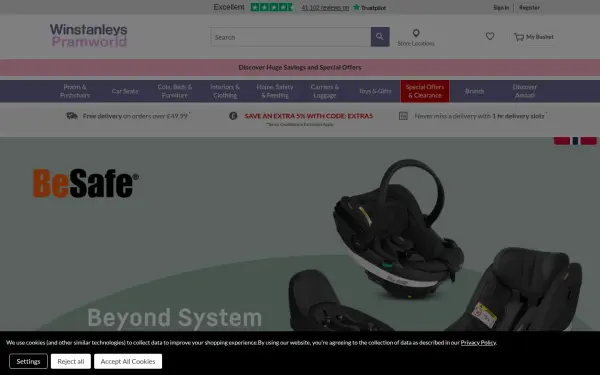Open the Privacy Policy link
Screen dimensions: 600x375
pyautogui.click(x=478, y=342)
